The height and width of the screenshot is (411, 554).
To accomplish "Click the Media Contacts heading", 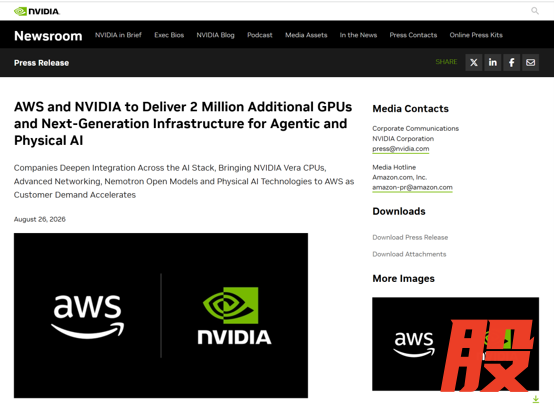I will click(x=410, y=108).
